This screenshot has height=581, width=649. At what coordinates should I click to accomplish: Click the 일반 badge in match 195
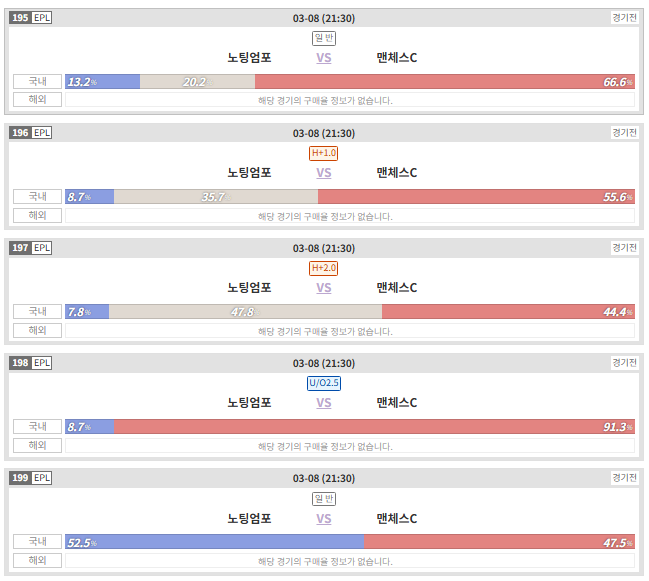click(x=324, y=38)
